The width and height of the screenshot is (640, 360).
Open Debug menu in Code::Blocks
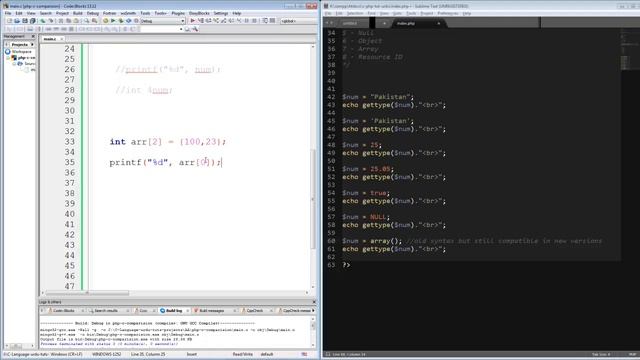pos(93,13)
